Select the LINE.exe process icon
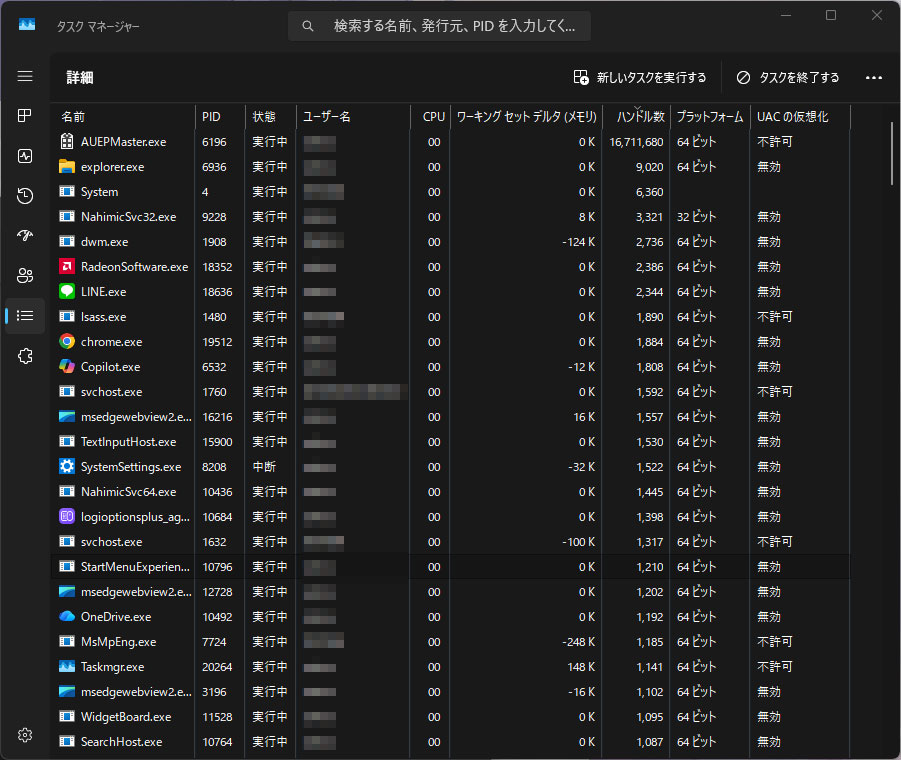Screen dimensions: 901x760 [x=67, y=292]
